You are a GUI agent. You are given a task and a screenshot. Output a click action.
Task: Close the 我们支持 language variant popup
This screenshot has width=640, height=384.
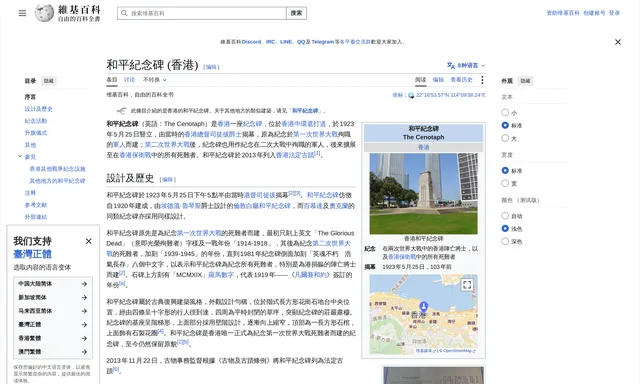pos(89,241)
